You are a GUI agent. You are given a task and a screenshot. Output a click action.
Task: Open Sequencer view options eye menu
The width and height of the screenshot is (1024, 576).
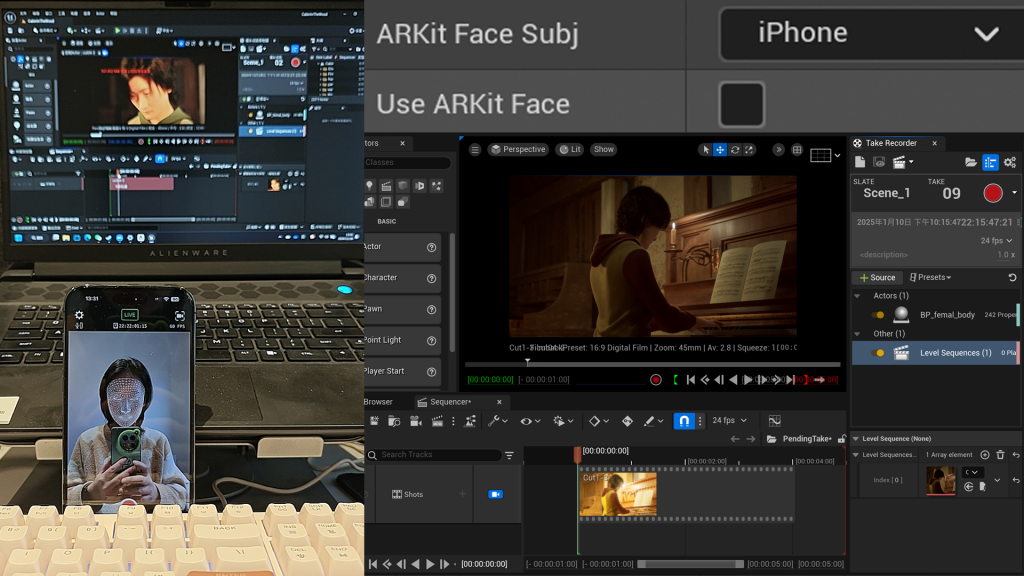(530, 421)
